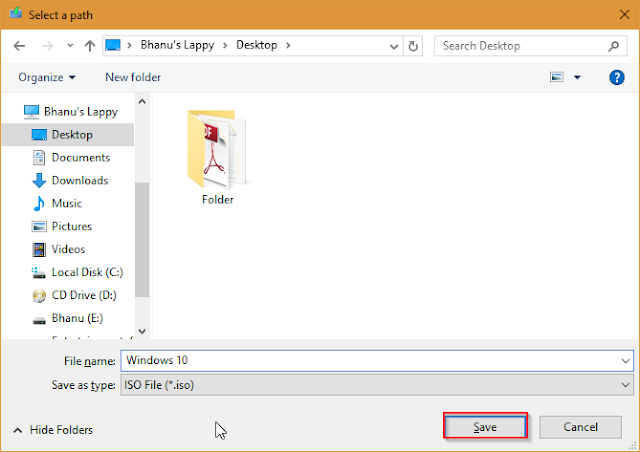The image size is (640, 452).
Task: Open Bhanu (E:) drive in navigation pane
Action: pos(77,318)
